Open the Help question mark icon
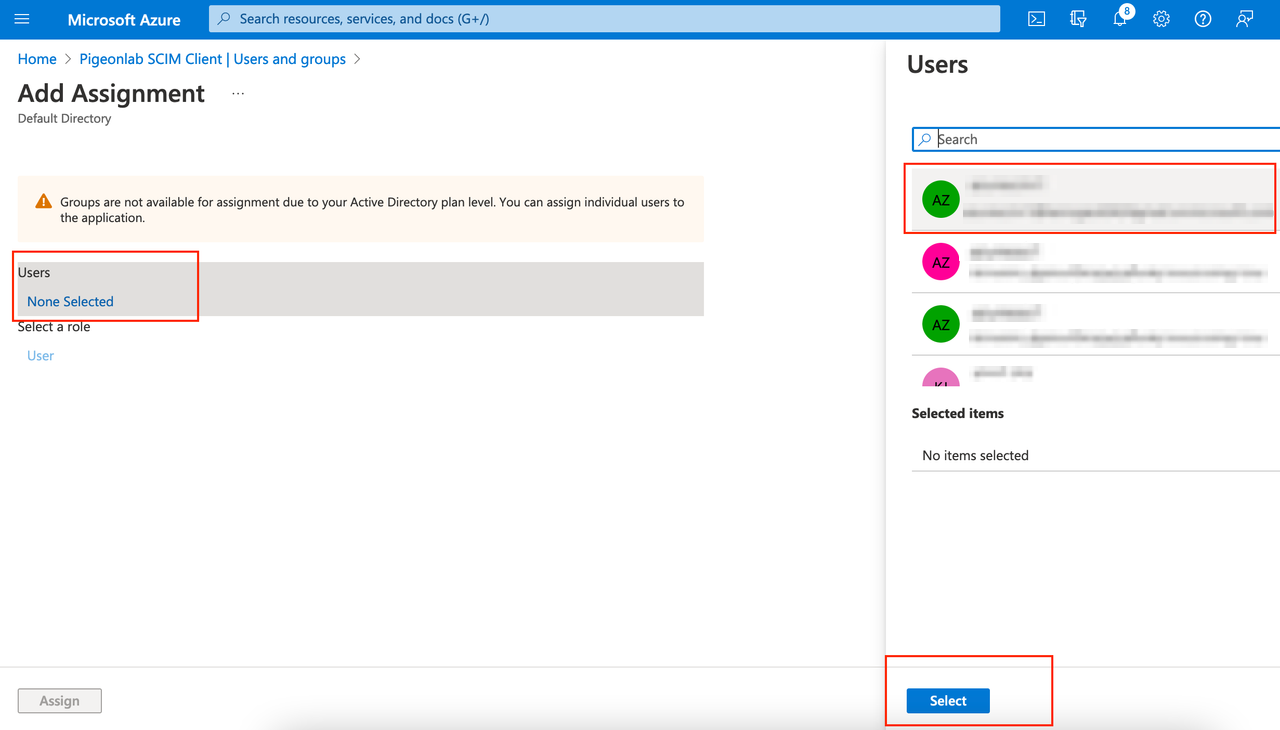 click(x=1203, y=19)
